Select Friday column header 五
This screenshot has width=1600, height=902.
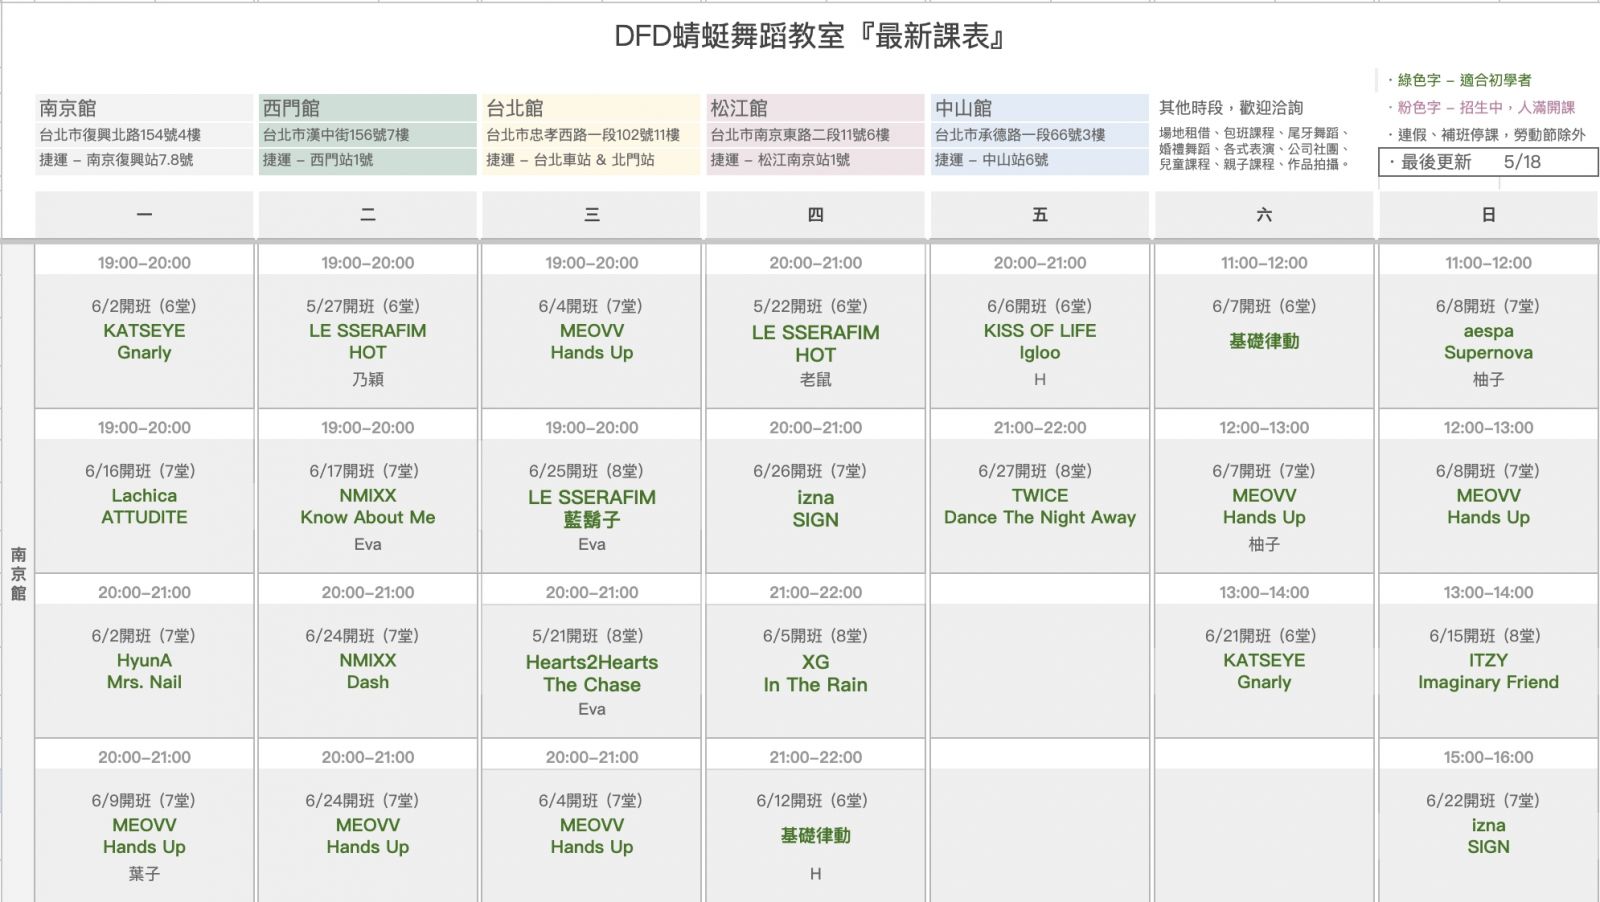click(1039, 215)
